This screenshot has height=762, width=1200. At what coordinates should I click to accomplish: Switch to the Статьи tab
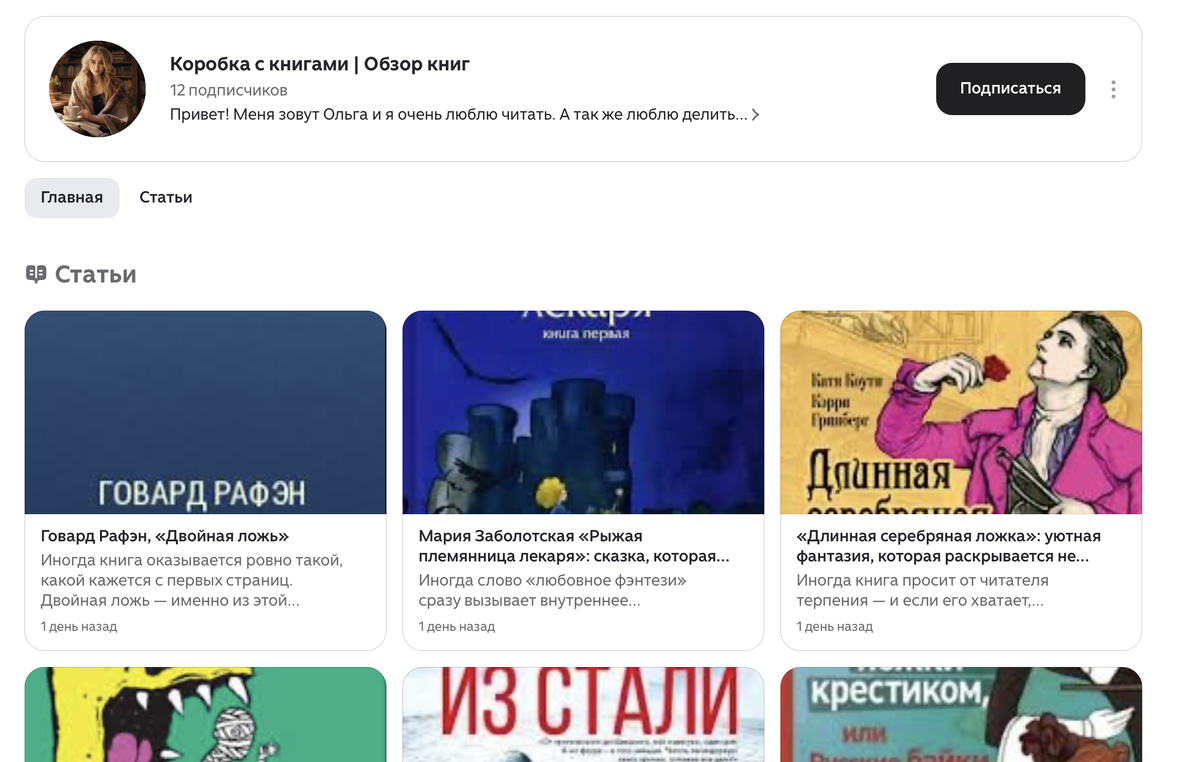click(x=166, y=198)
